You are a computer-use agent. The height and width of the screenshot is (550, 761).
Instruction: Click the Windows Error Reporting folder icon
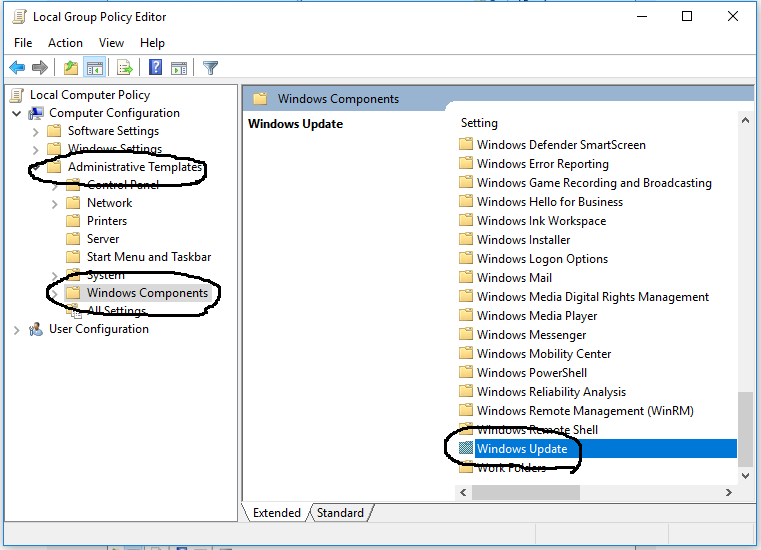point(466,164)
